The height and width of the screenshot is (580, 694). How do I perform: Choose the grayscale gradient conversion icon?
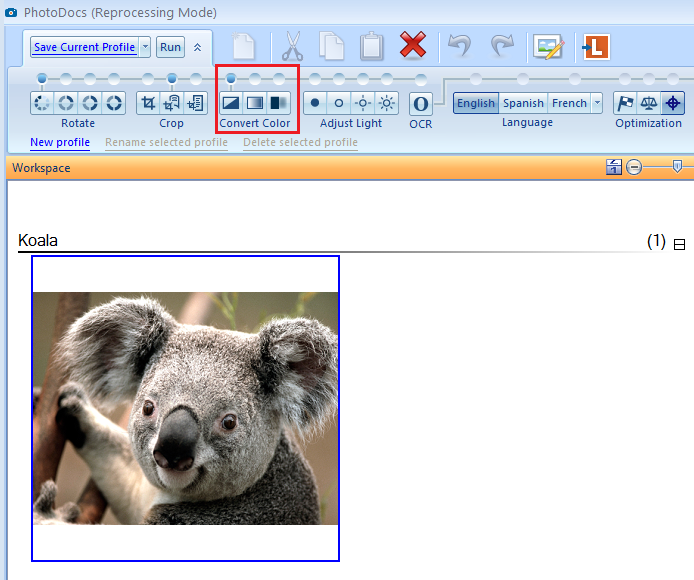coord(255,103)
